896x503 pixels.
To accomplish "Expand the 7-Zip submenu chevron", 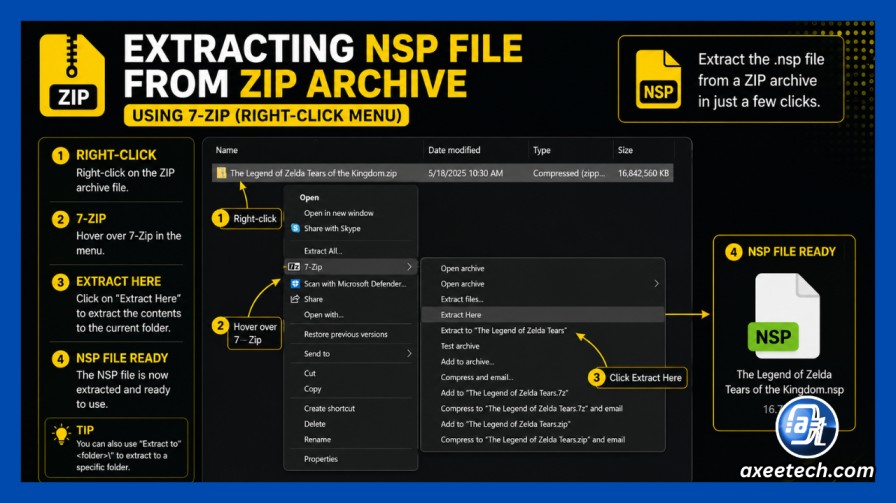I will tap(409, 267).
